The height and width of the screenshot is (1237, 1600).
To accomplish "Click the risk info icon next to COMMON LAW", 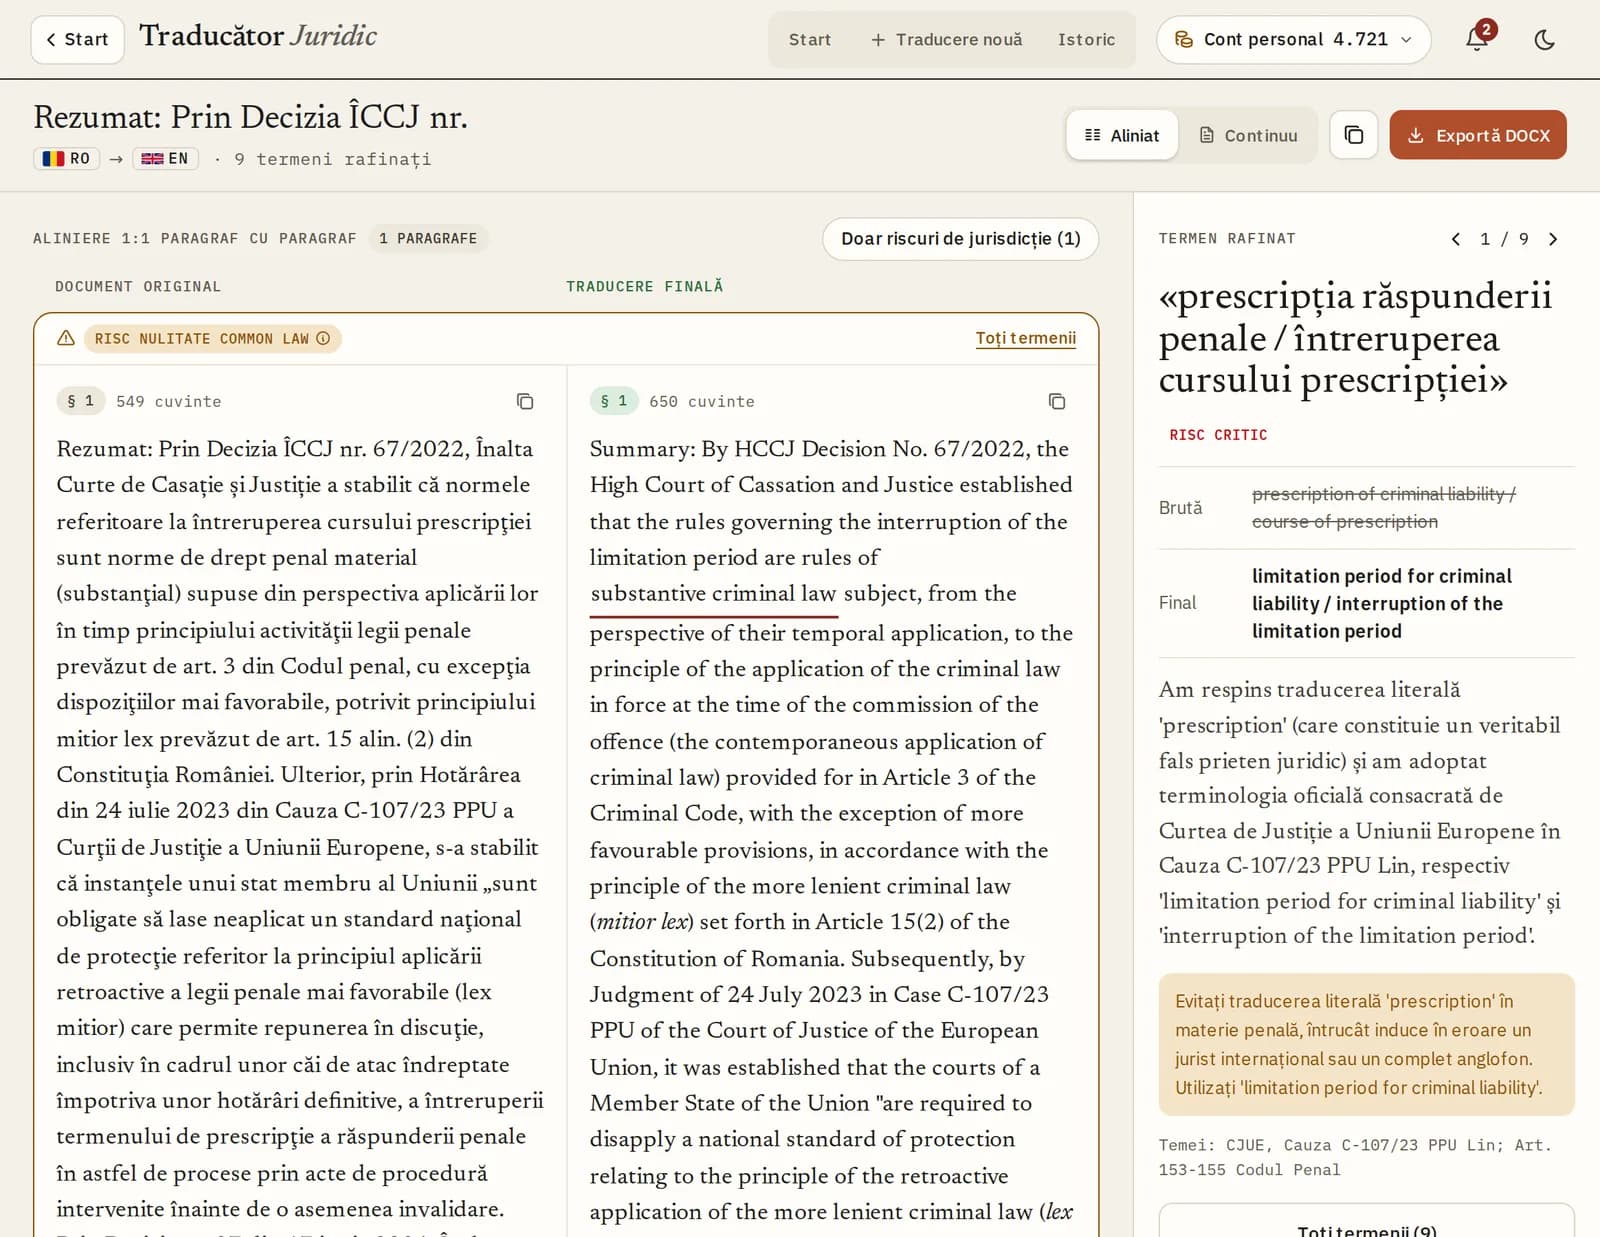I will coord(323,339).
